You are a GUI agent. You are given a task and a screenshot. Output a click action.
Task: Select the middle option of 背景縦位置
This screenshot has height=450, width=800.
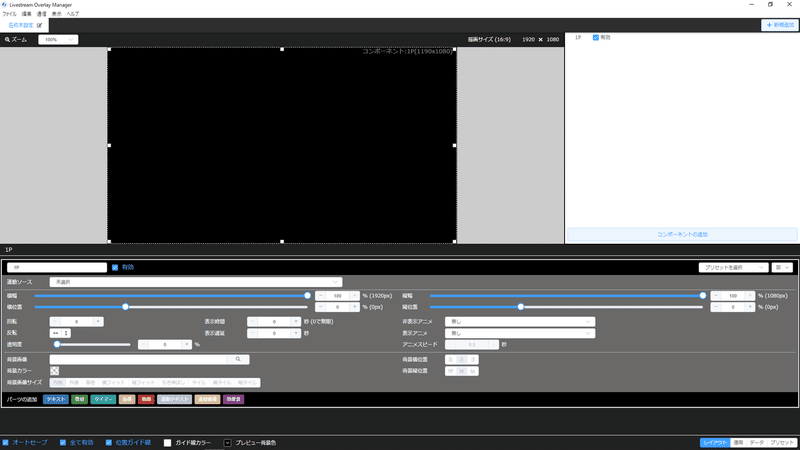pyautogui.click(x=462, y=371)
